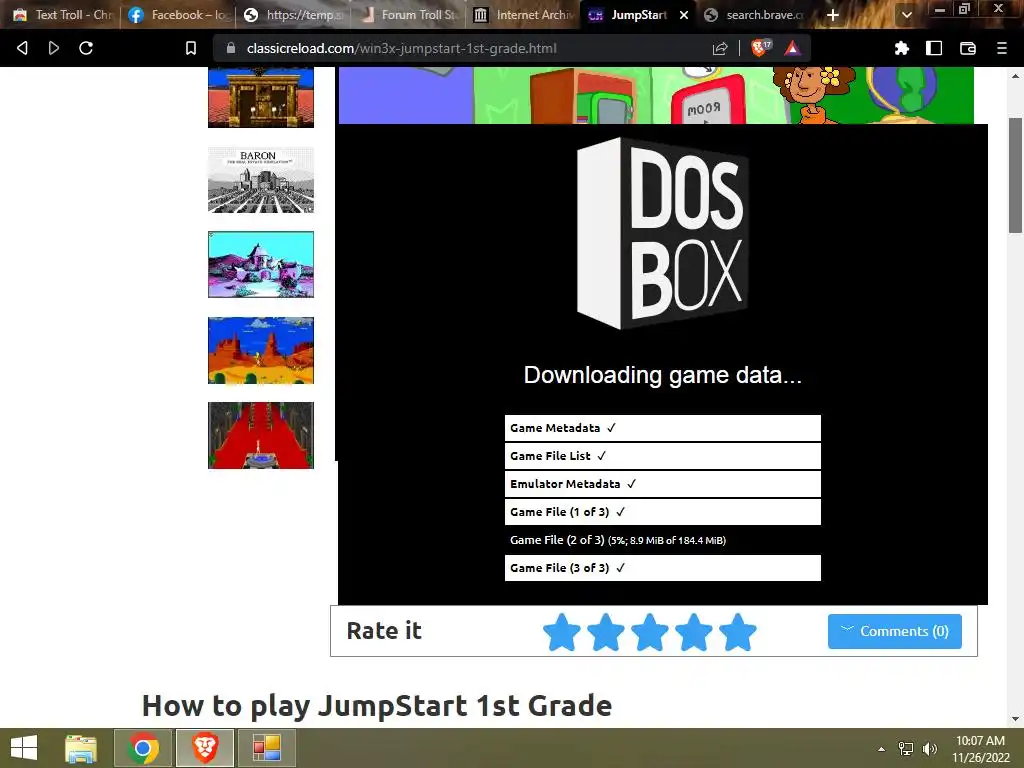Rate the game three stars
The image size is (1024, 768).
(650, 632)
